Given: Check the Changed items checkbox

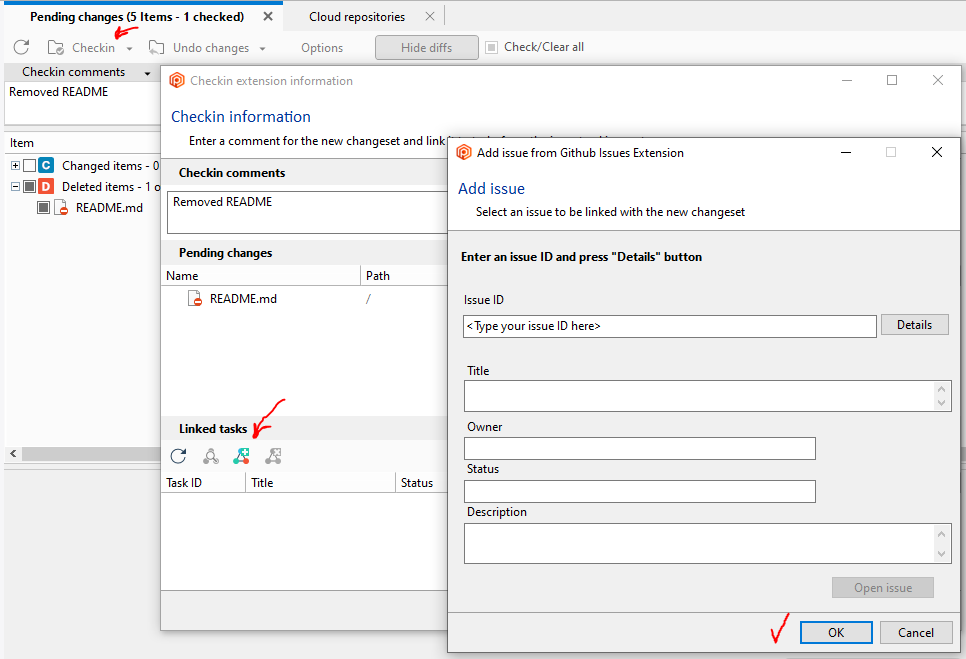Looking at the screenshot, I should coord(29,166).
